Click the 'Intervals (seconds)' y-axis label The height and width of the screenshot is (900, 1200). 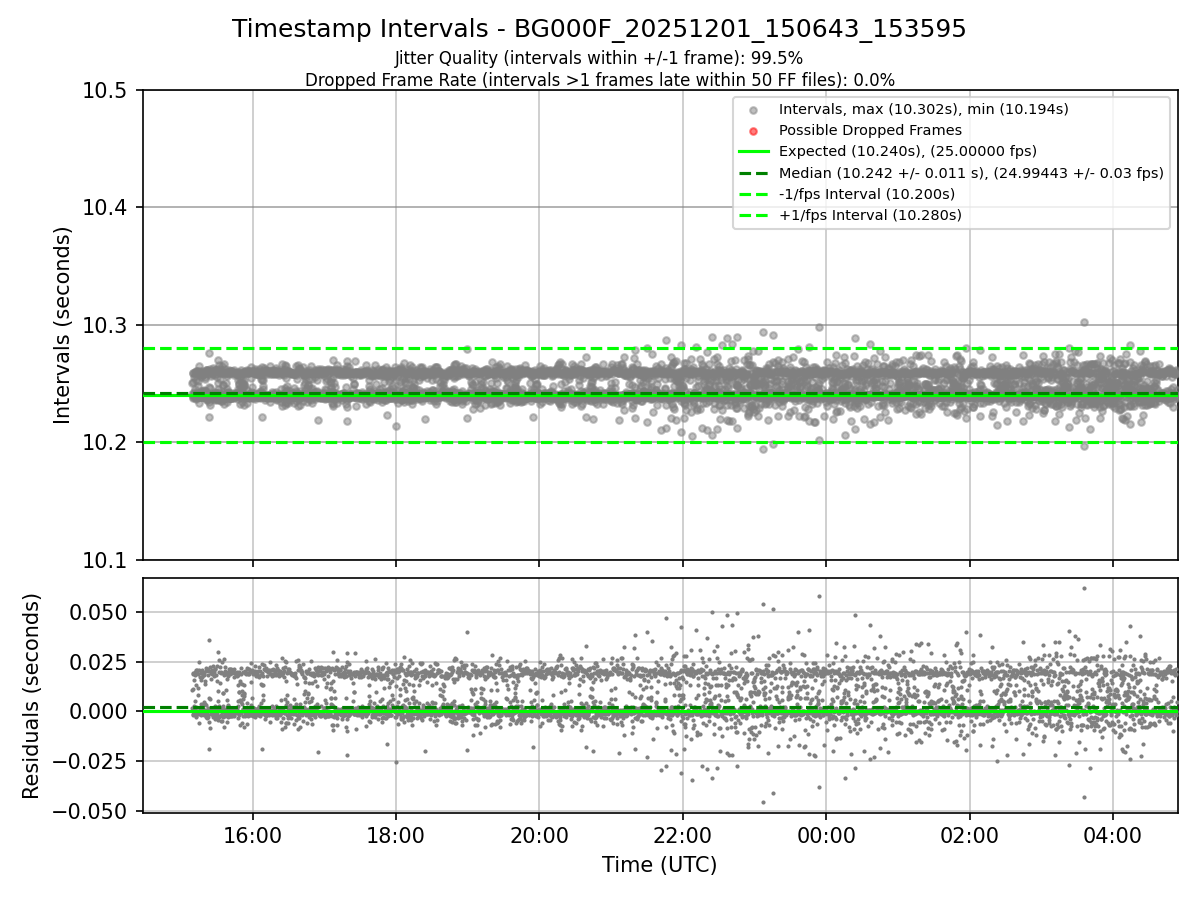click(63, 325)
